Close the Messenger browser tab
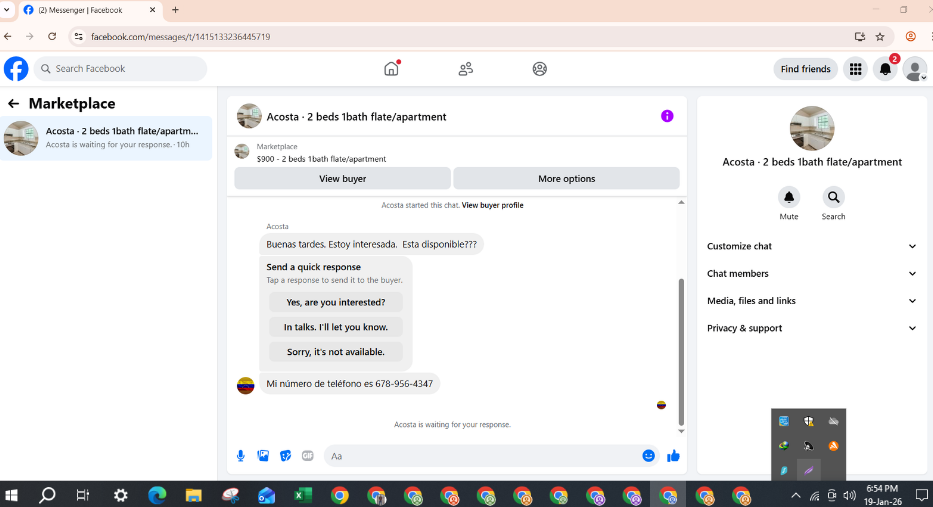The width and height of the screenshot is (933, 507). pyautogui.click(x=152, y=10)
